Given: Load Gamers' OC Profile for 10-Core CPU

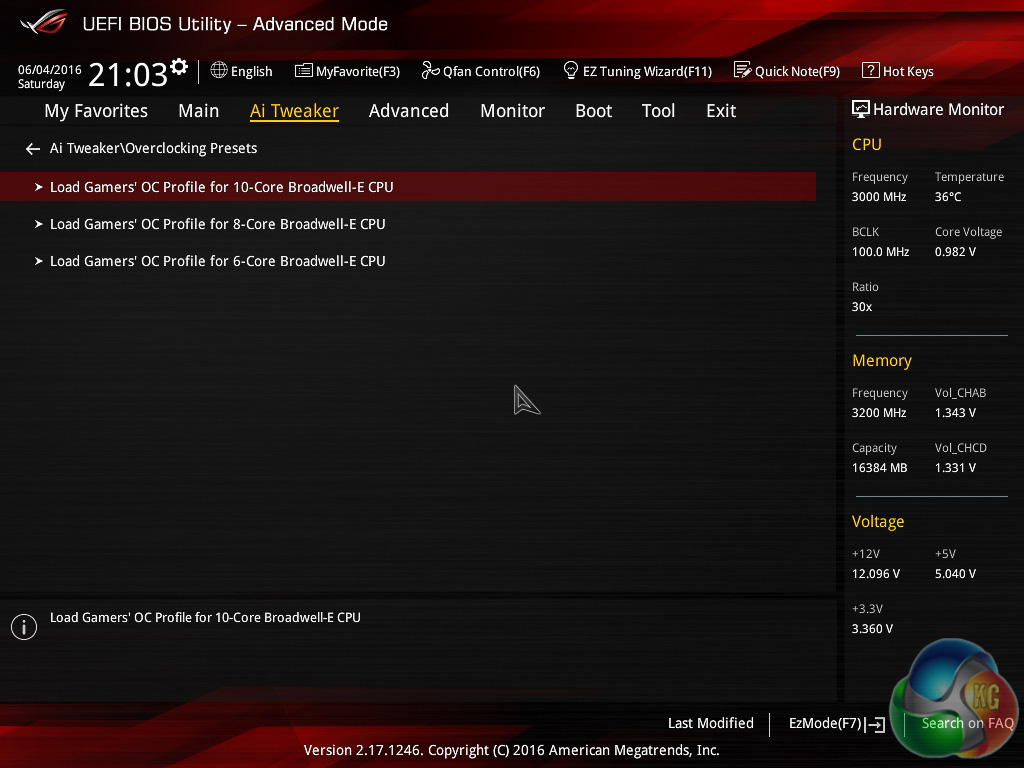Looking at the screenshot, I should [408, 187].
